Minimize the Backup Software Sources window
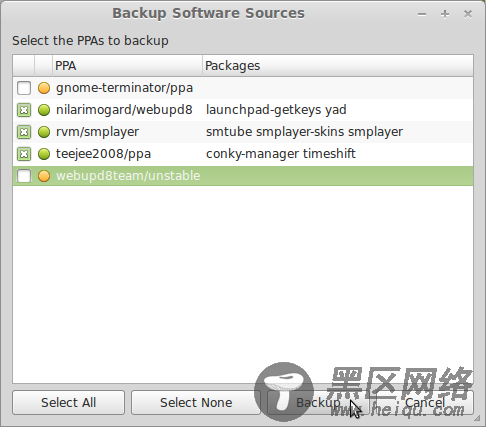 (422, 14)
